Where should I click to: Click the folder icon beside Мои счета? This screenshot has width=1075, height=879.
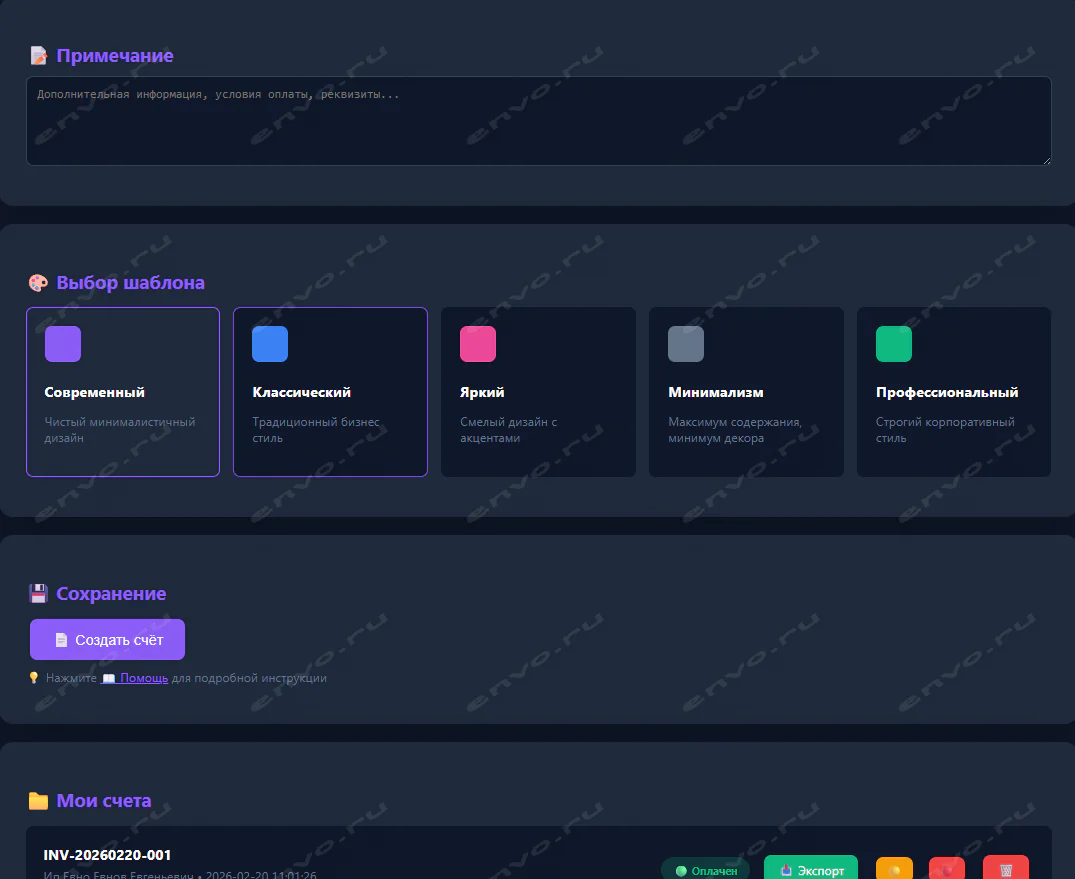coord(38,801)
